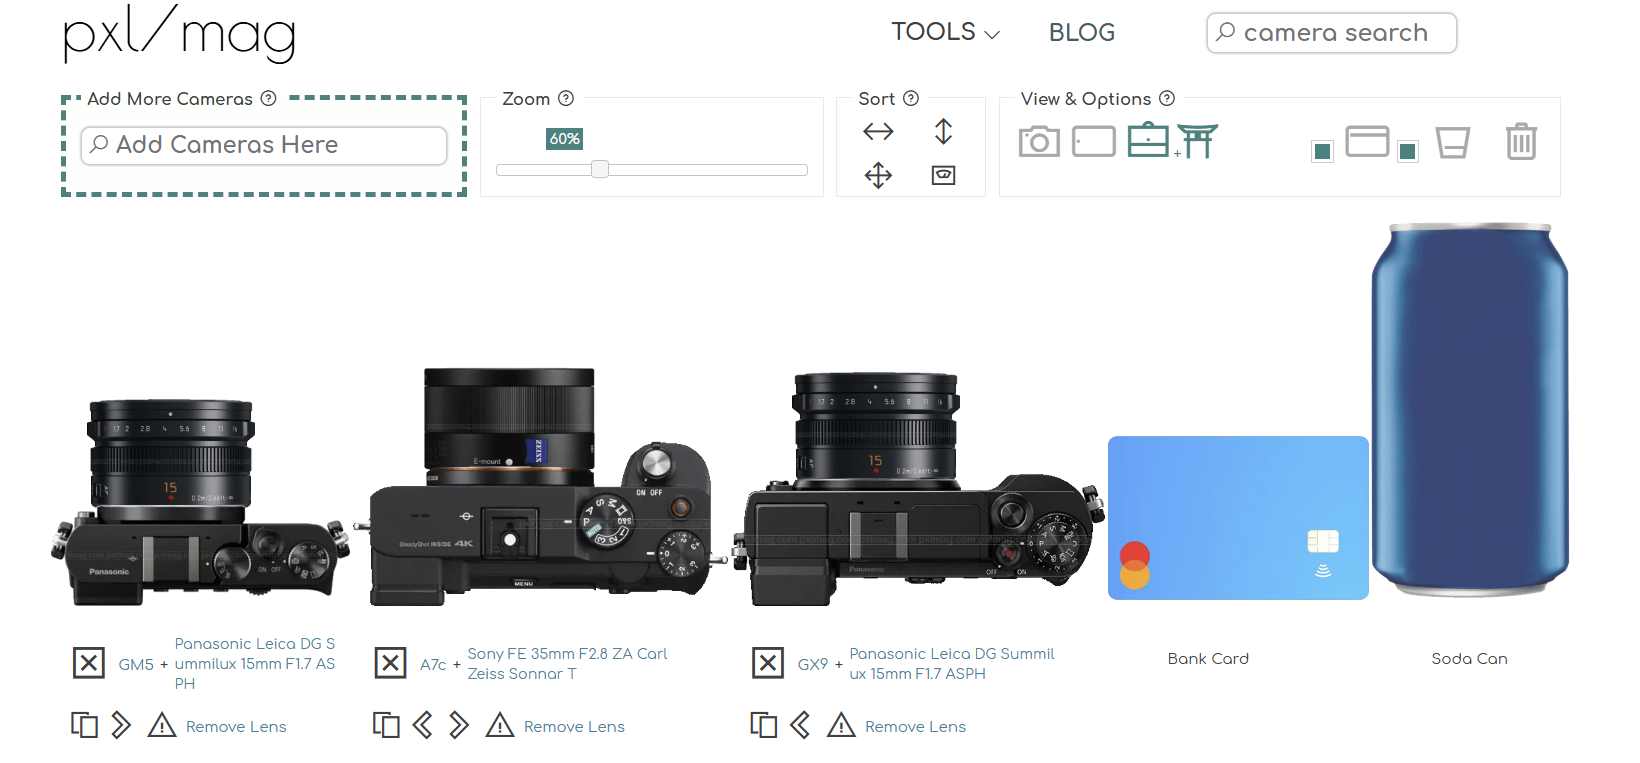
Task: Sort cameras by width, horizontal arrows icon
Action: [x=878, y=131]
